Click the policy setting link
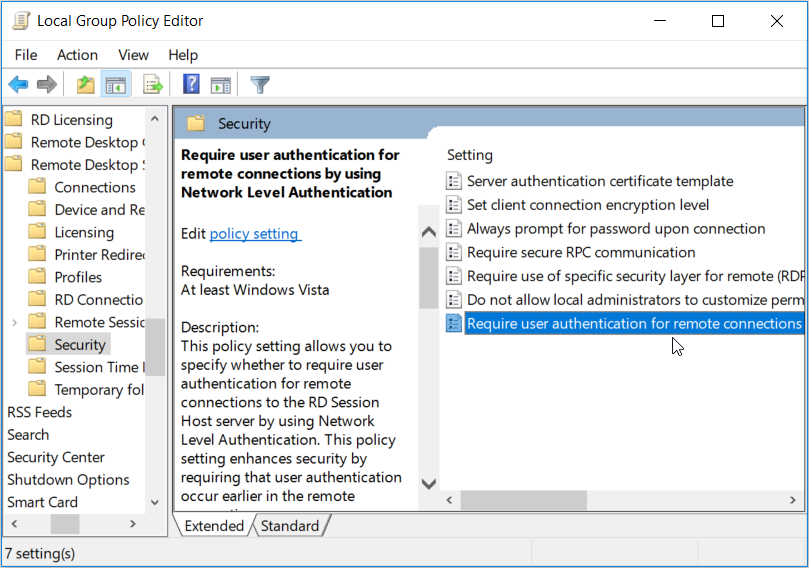 pos(254,234)
